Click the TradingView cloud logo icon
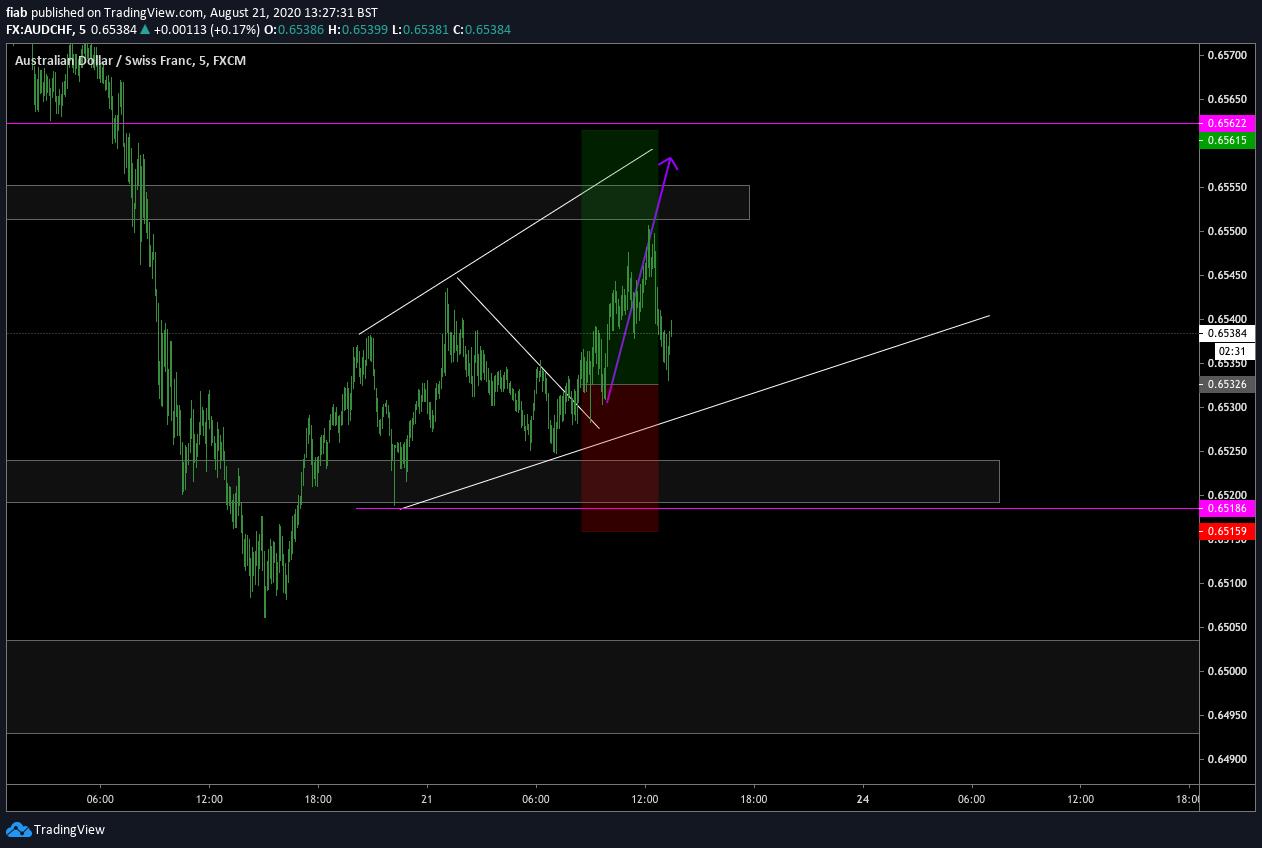The image size is (1262, 848). click(x=19, y=829)
